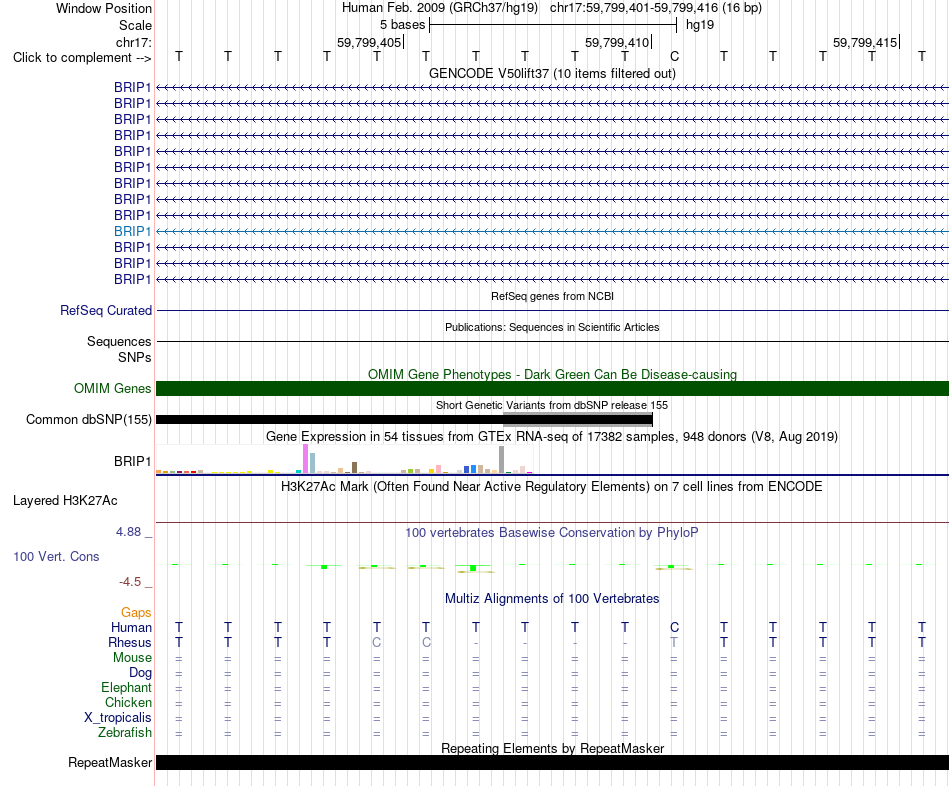This screenshot has height=786, width=950.
Task: Click the Layered H3K27Ac label
Action: click(x=65, y=501)
